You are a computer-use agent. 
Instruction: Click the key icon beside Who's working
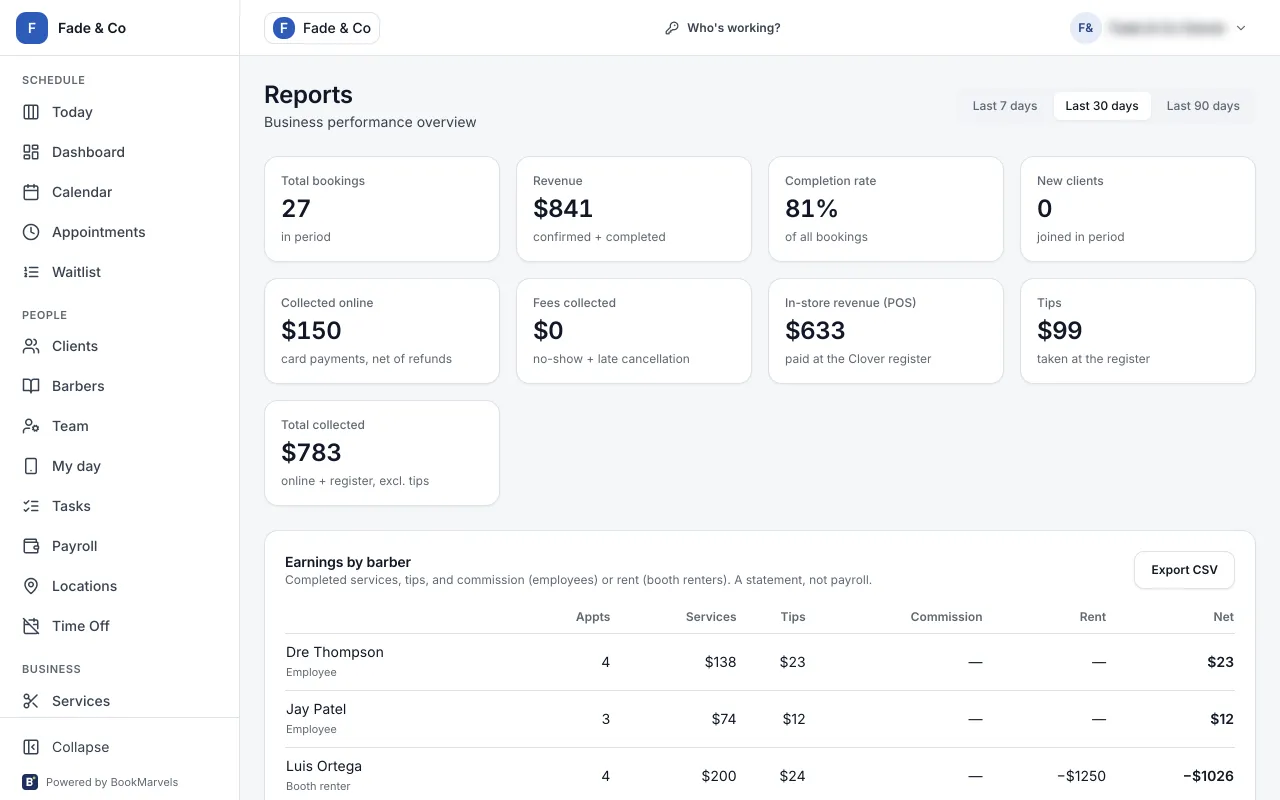click(x=672, y=28)
